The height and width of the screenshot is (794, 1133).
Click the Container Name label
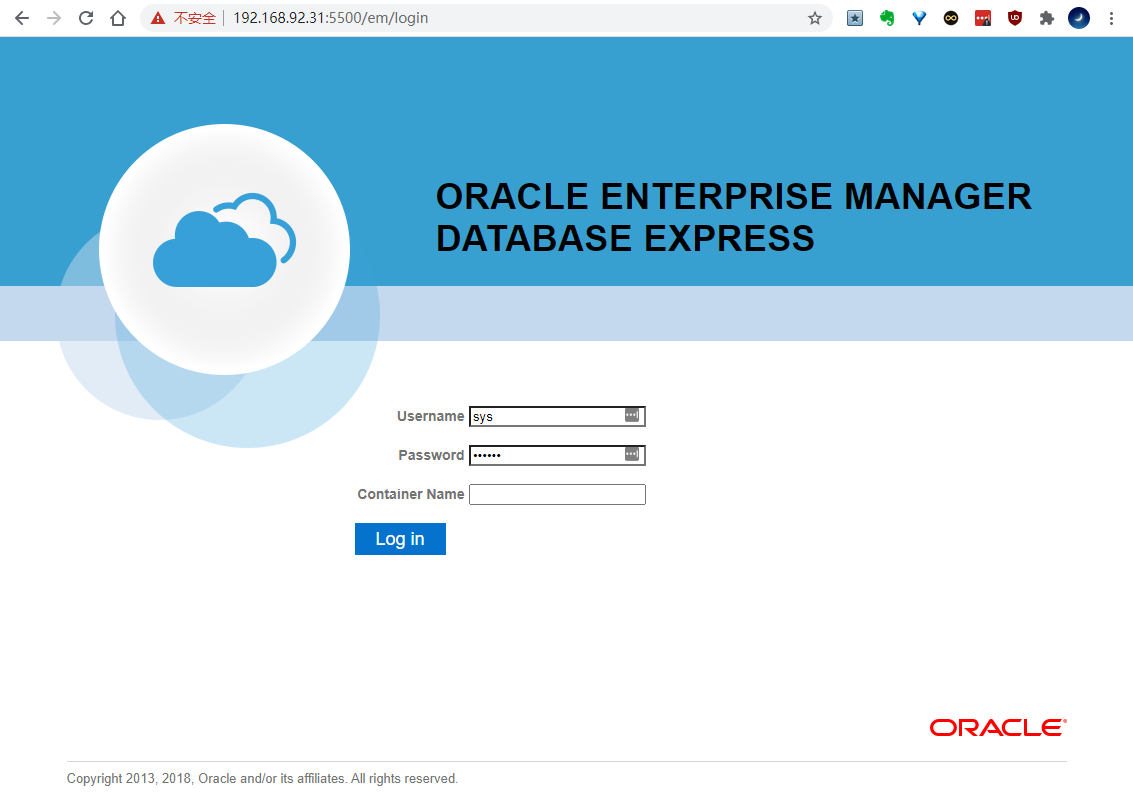[x=410, y=494]
